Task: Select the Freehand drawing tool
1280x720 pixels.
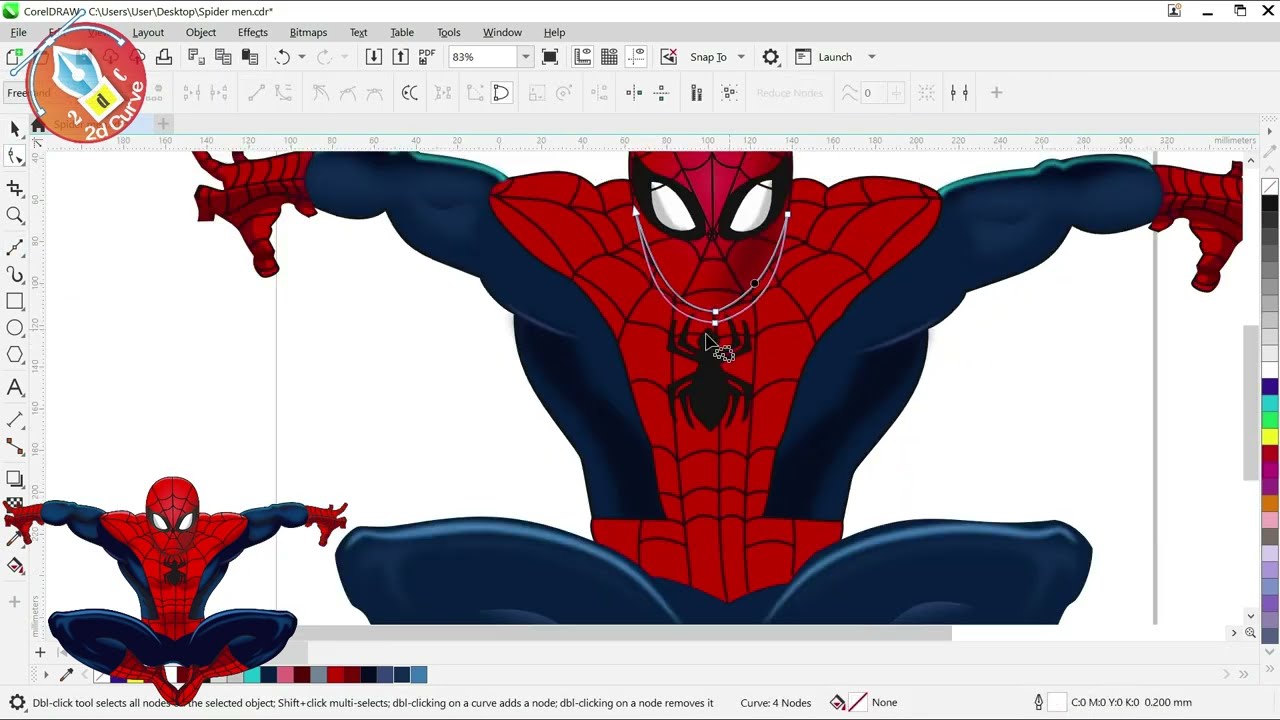Action: click(x=15, y=247)
